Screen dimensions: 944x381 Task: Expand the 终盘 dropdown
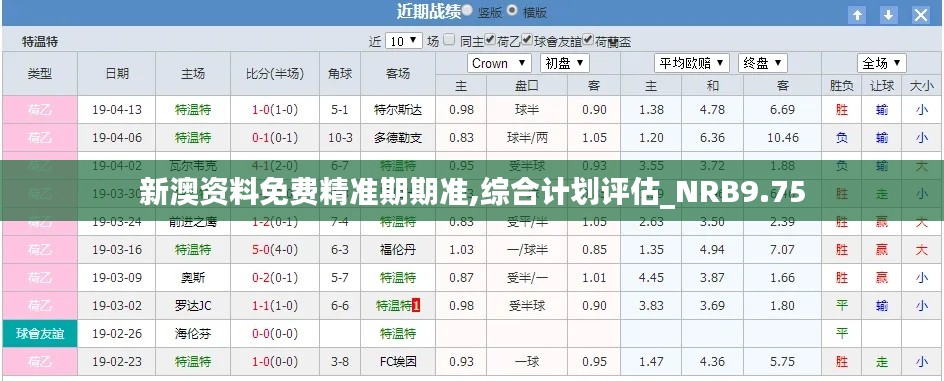(763, 63)
